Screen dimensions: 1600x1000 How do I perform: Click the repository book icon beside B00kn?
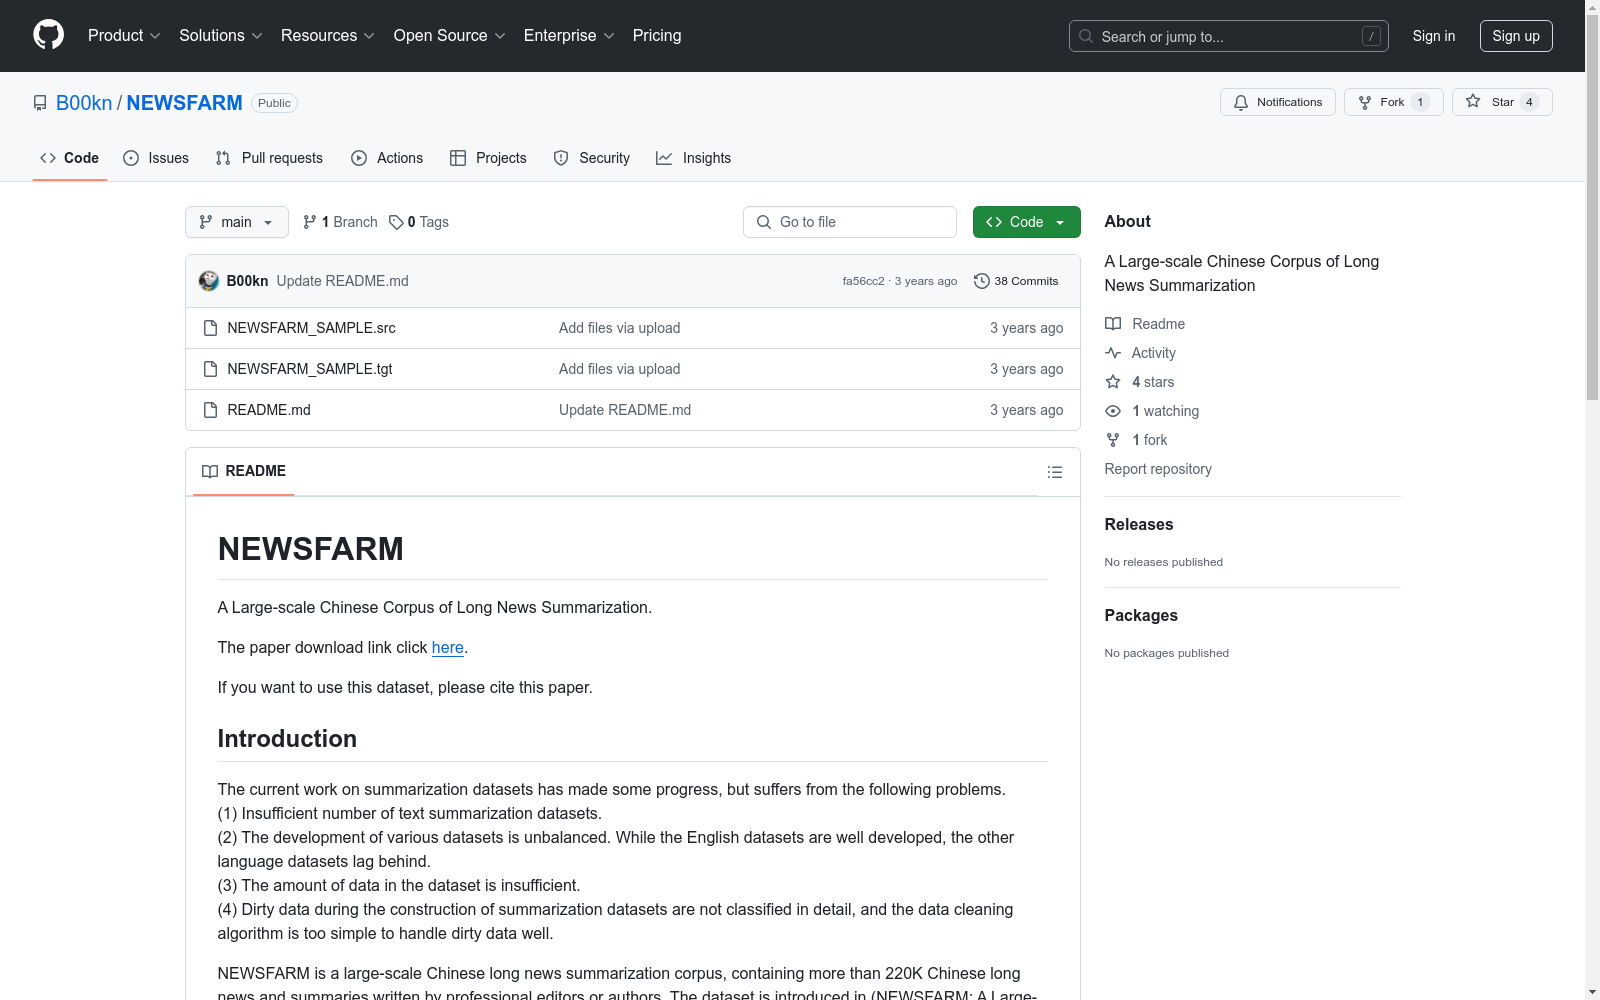[x=40, y=103]
